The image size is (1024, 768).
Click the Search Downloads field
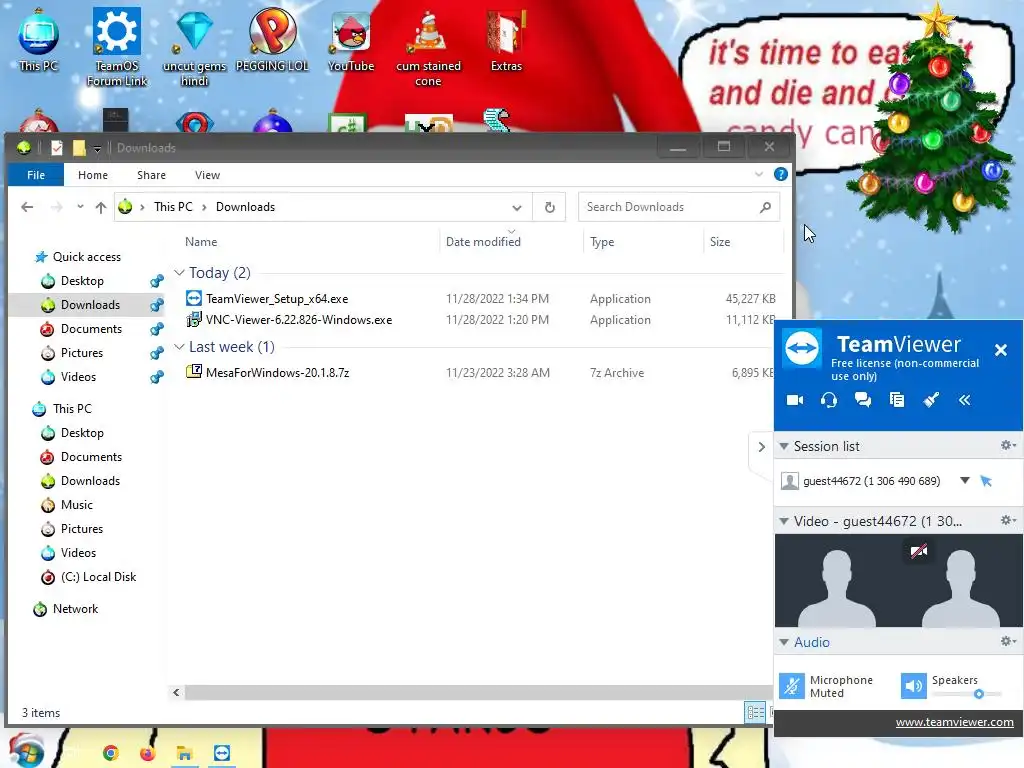[679, 207]
